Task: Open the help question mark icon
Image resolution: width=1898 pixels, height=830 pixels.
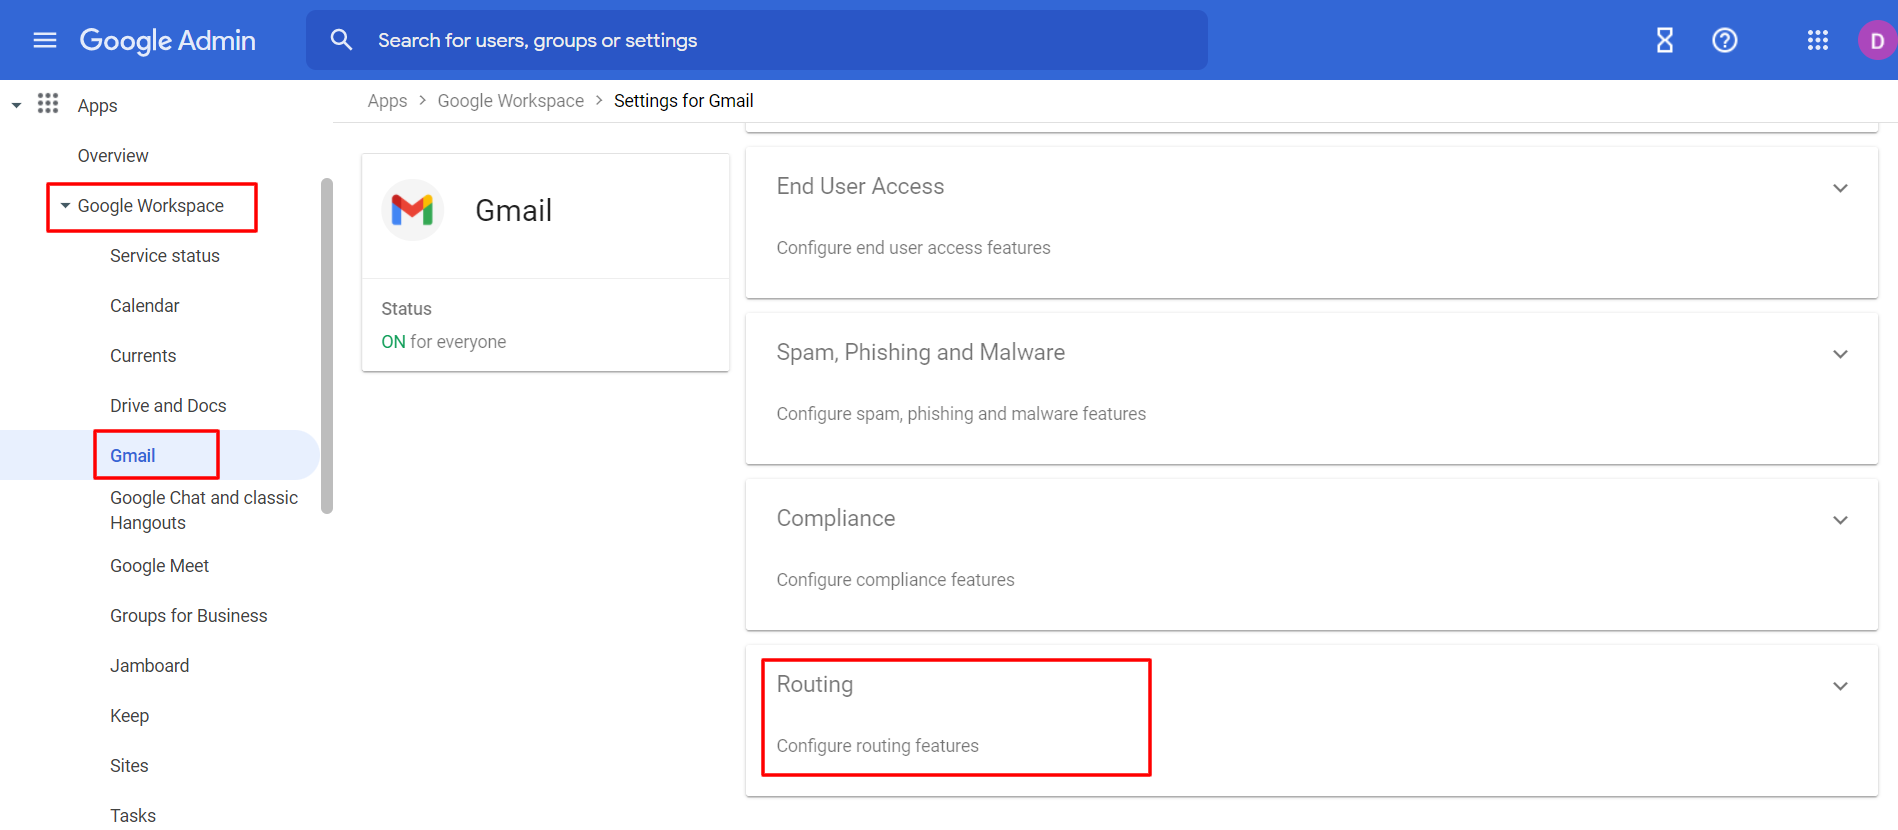Action: pos(1724,40)
